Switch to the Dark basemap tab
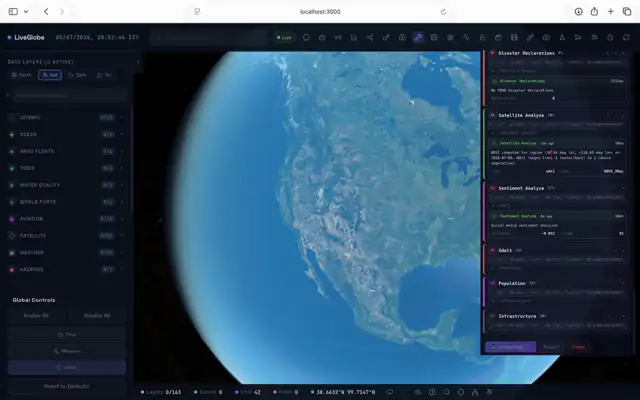640x400 pixels. (x=78, y=75)
